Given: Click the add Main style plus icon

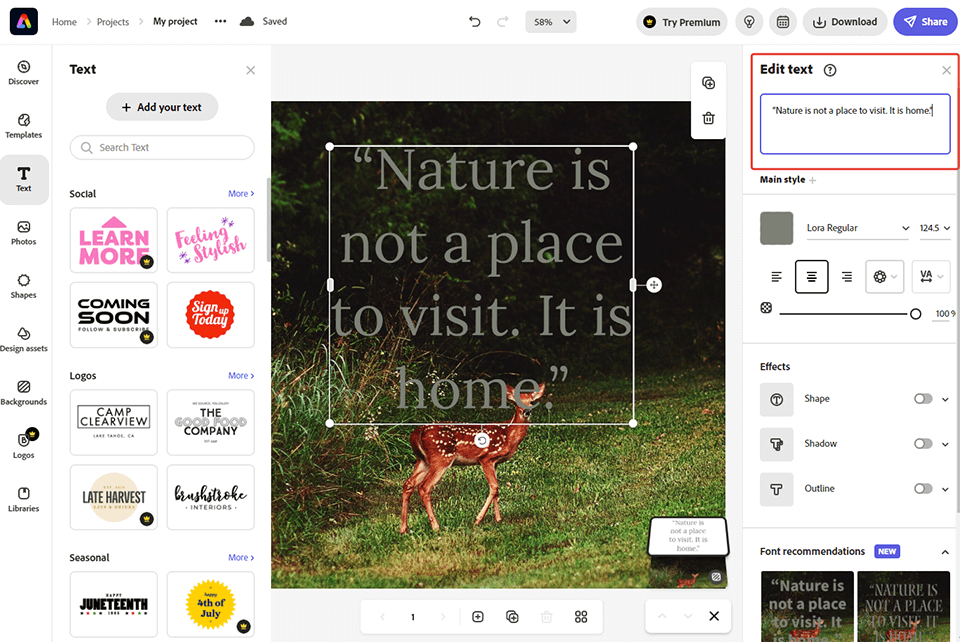Looking at the screenshot, I should [x=812, y=180].
